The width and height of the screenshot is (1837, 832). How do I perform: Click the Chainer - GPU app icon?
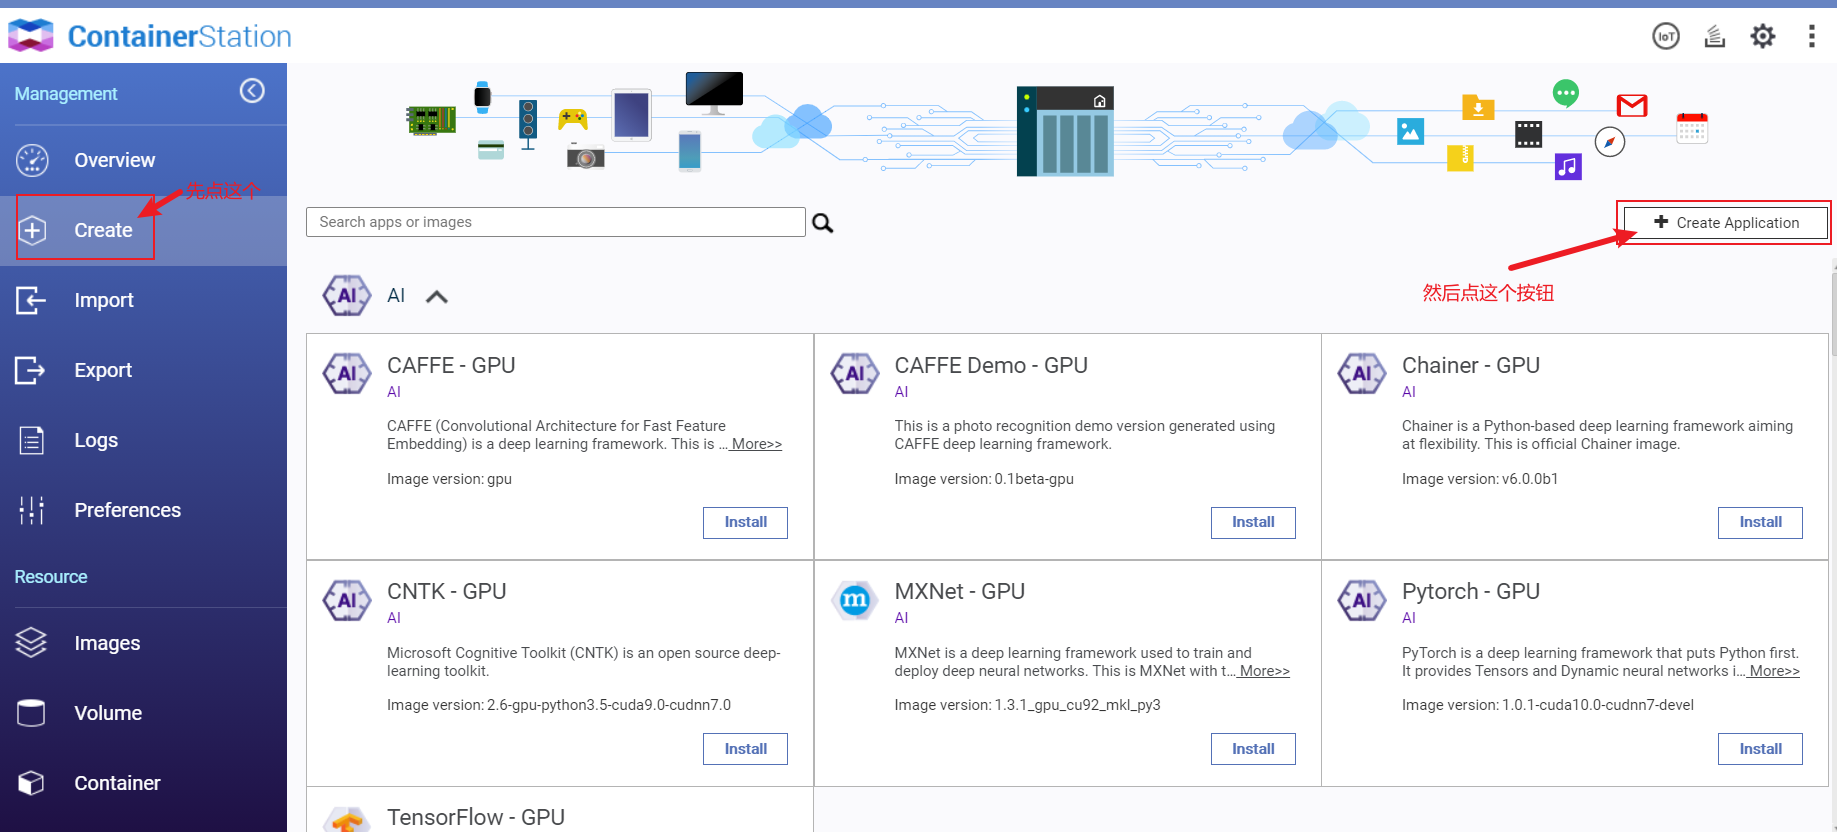[1362, 374]
